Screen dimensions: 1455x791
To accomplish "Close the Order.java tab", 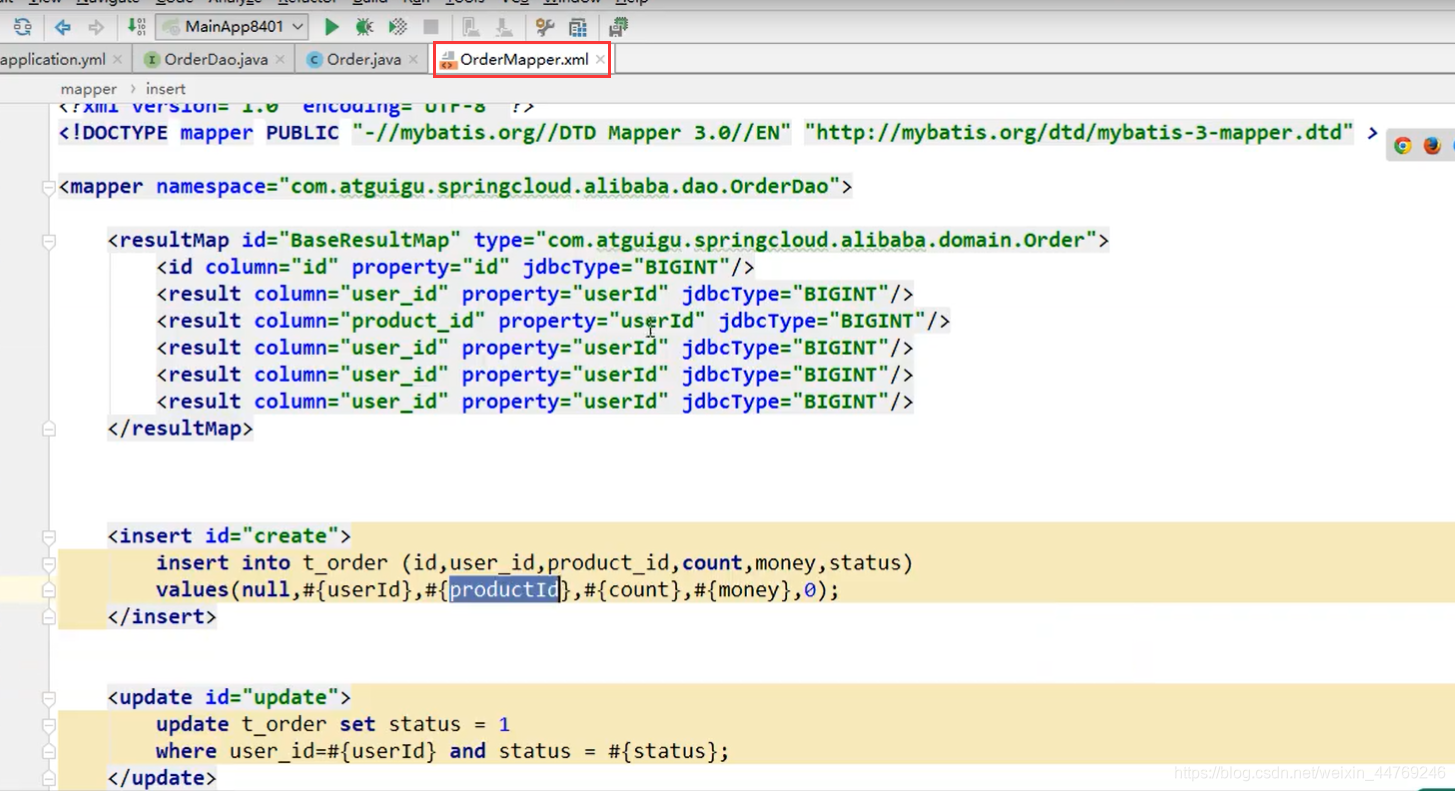I will (x=414, y=60).
